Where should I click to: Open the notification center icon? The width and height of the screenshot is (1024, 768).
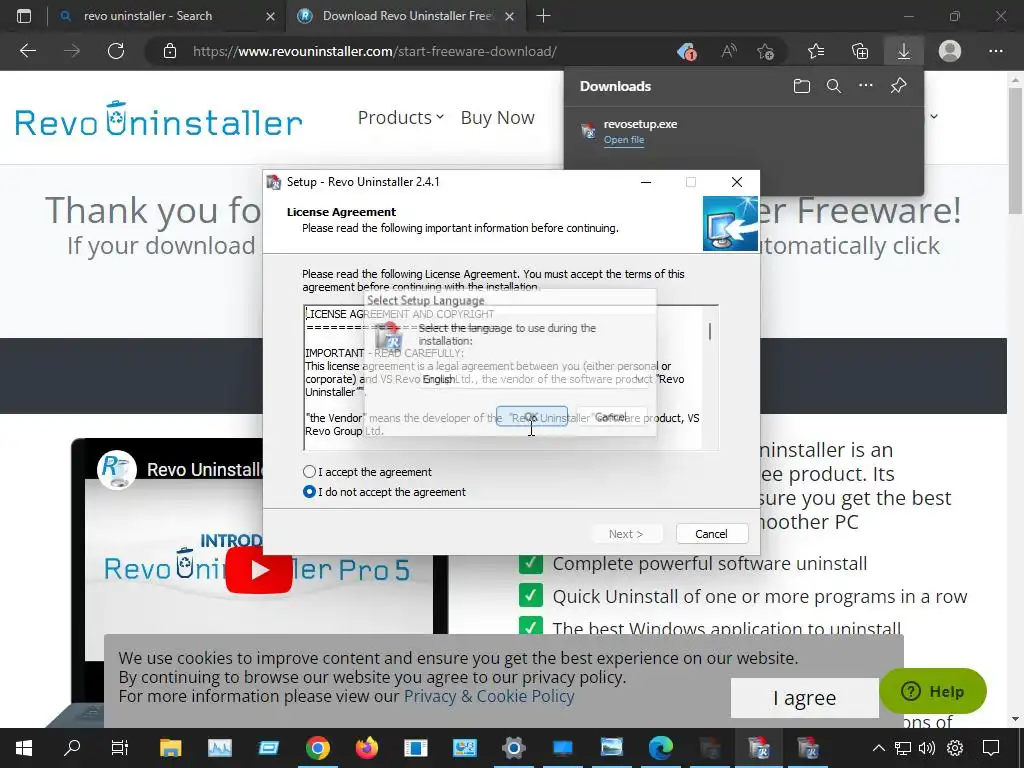coord(991,748)
